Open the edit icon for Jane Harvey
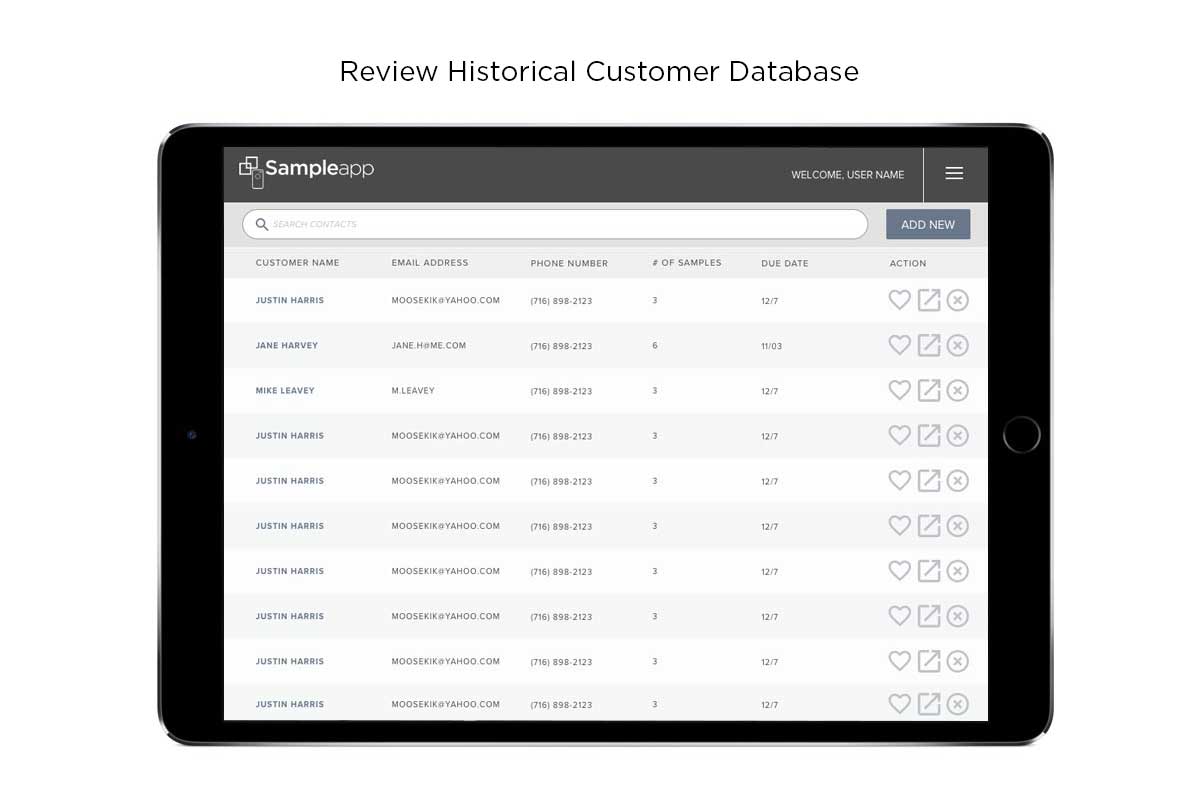The image size is (1200, 800). pos(928,345)
